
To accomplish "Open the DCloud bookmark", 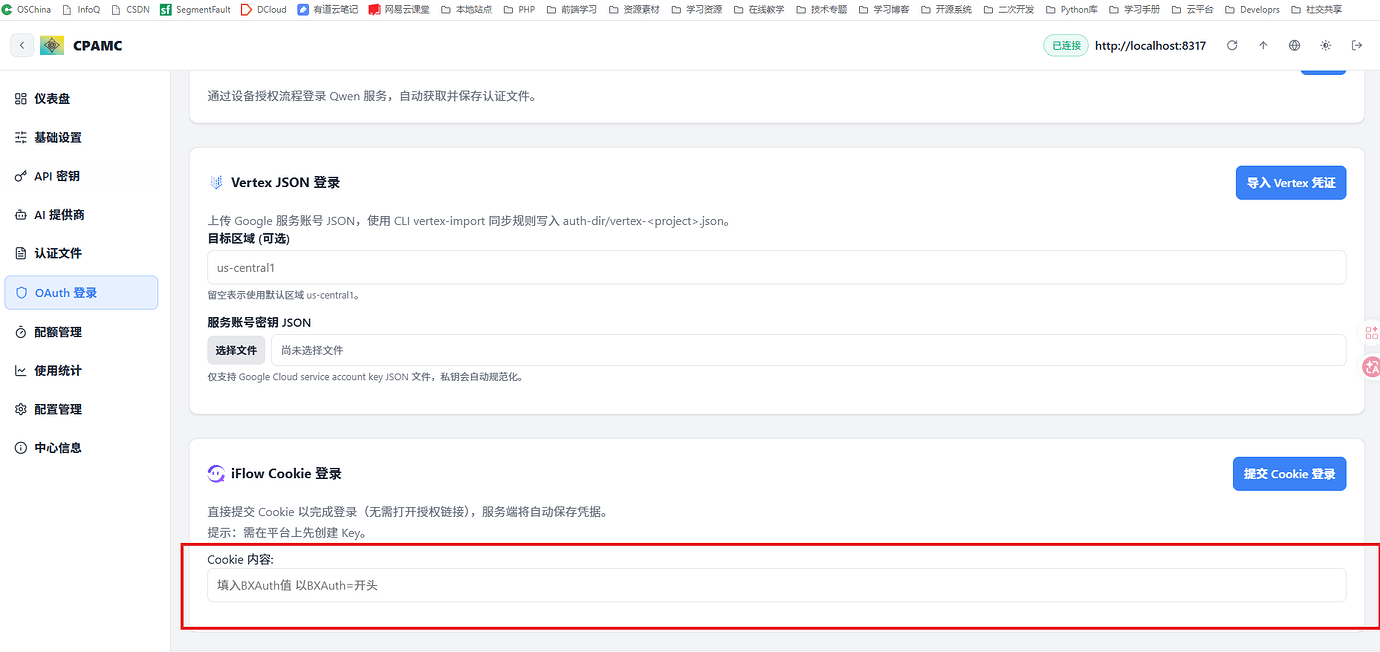I will 264,9.
